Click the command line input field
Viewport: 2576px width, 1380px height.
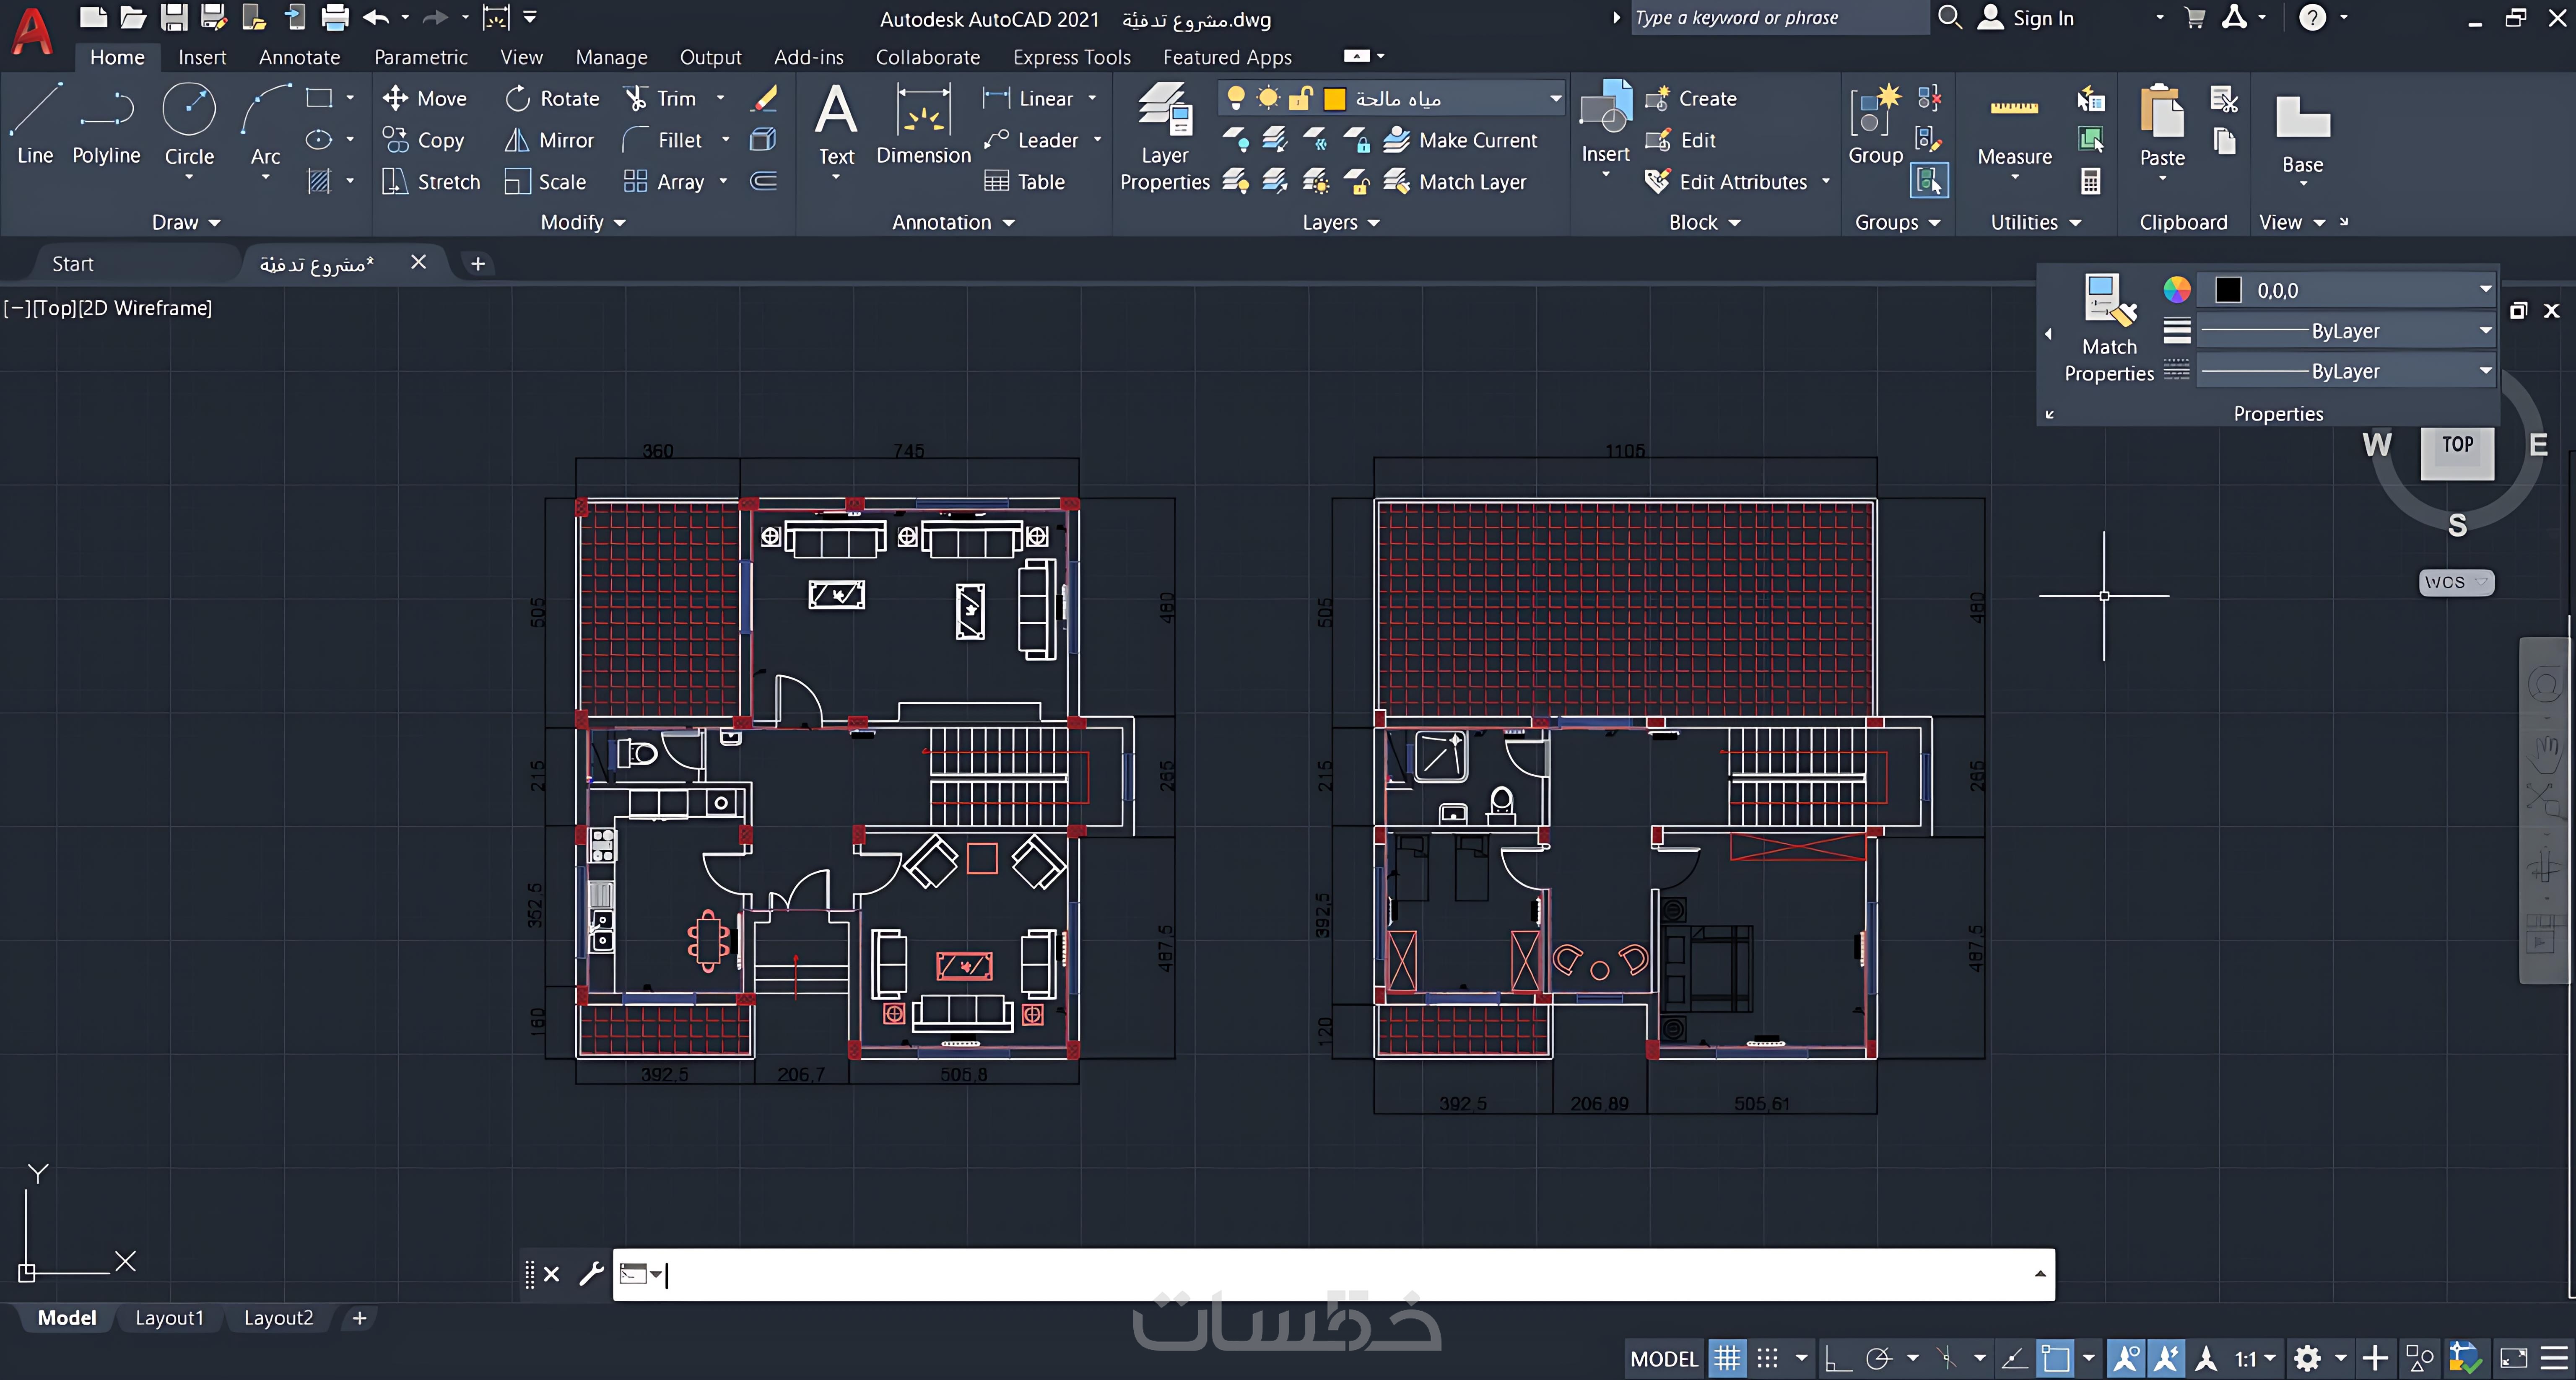coord(1300,1274)
